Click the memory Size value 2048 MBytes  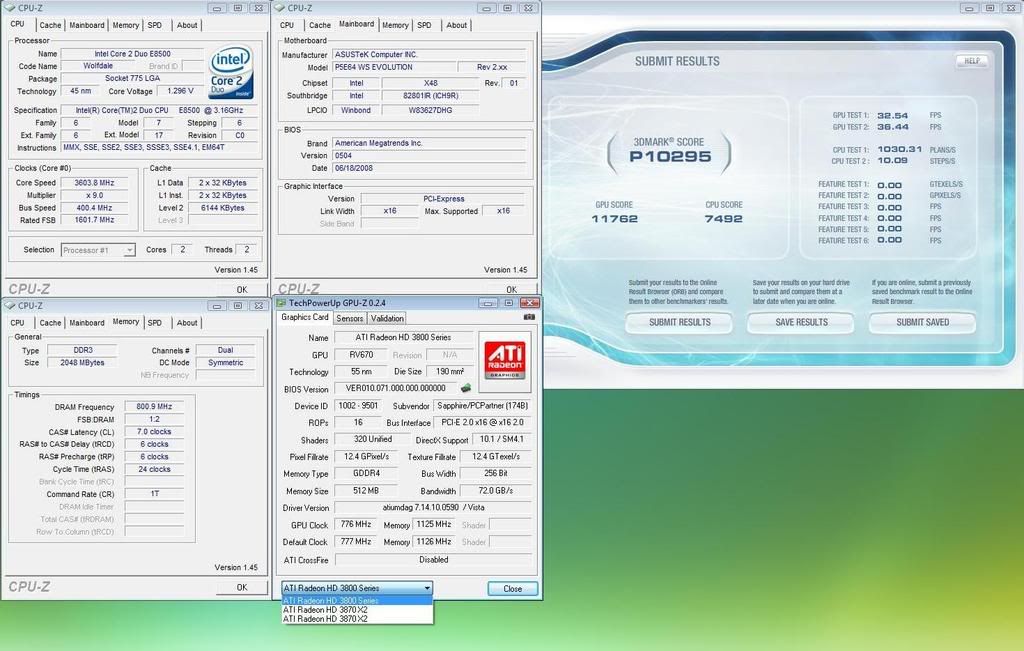(82, 362)
